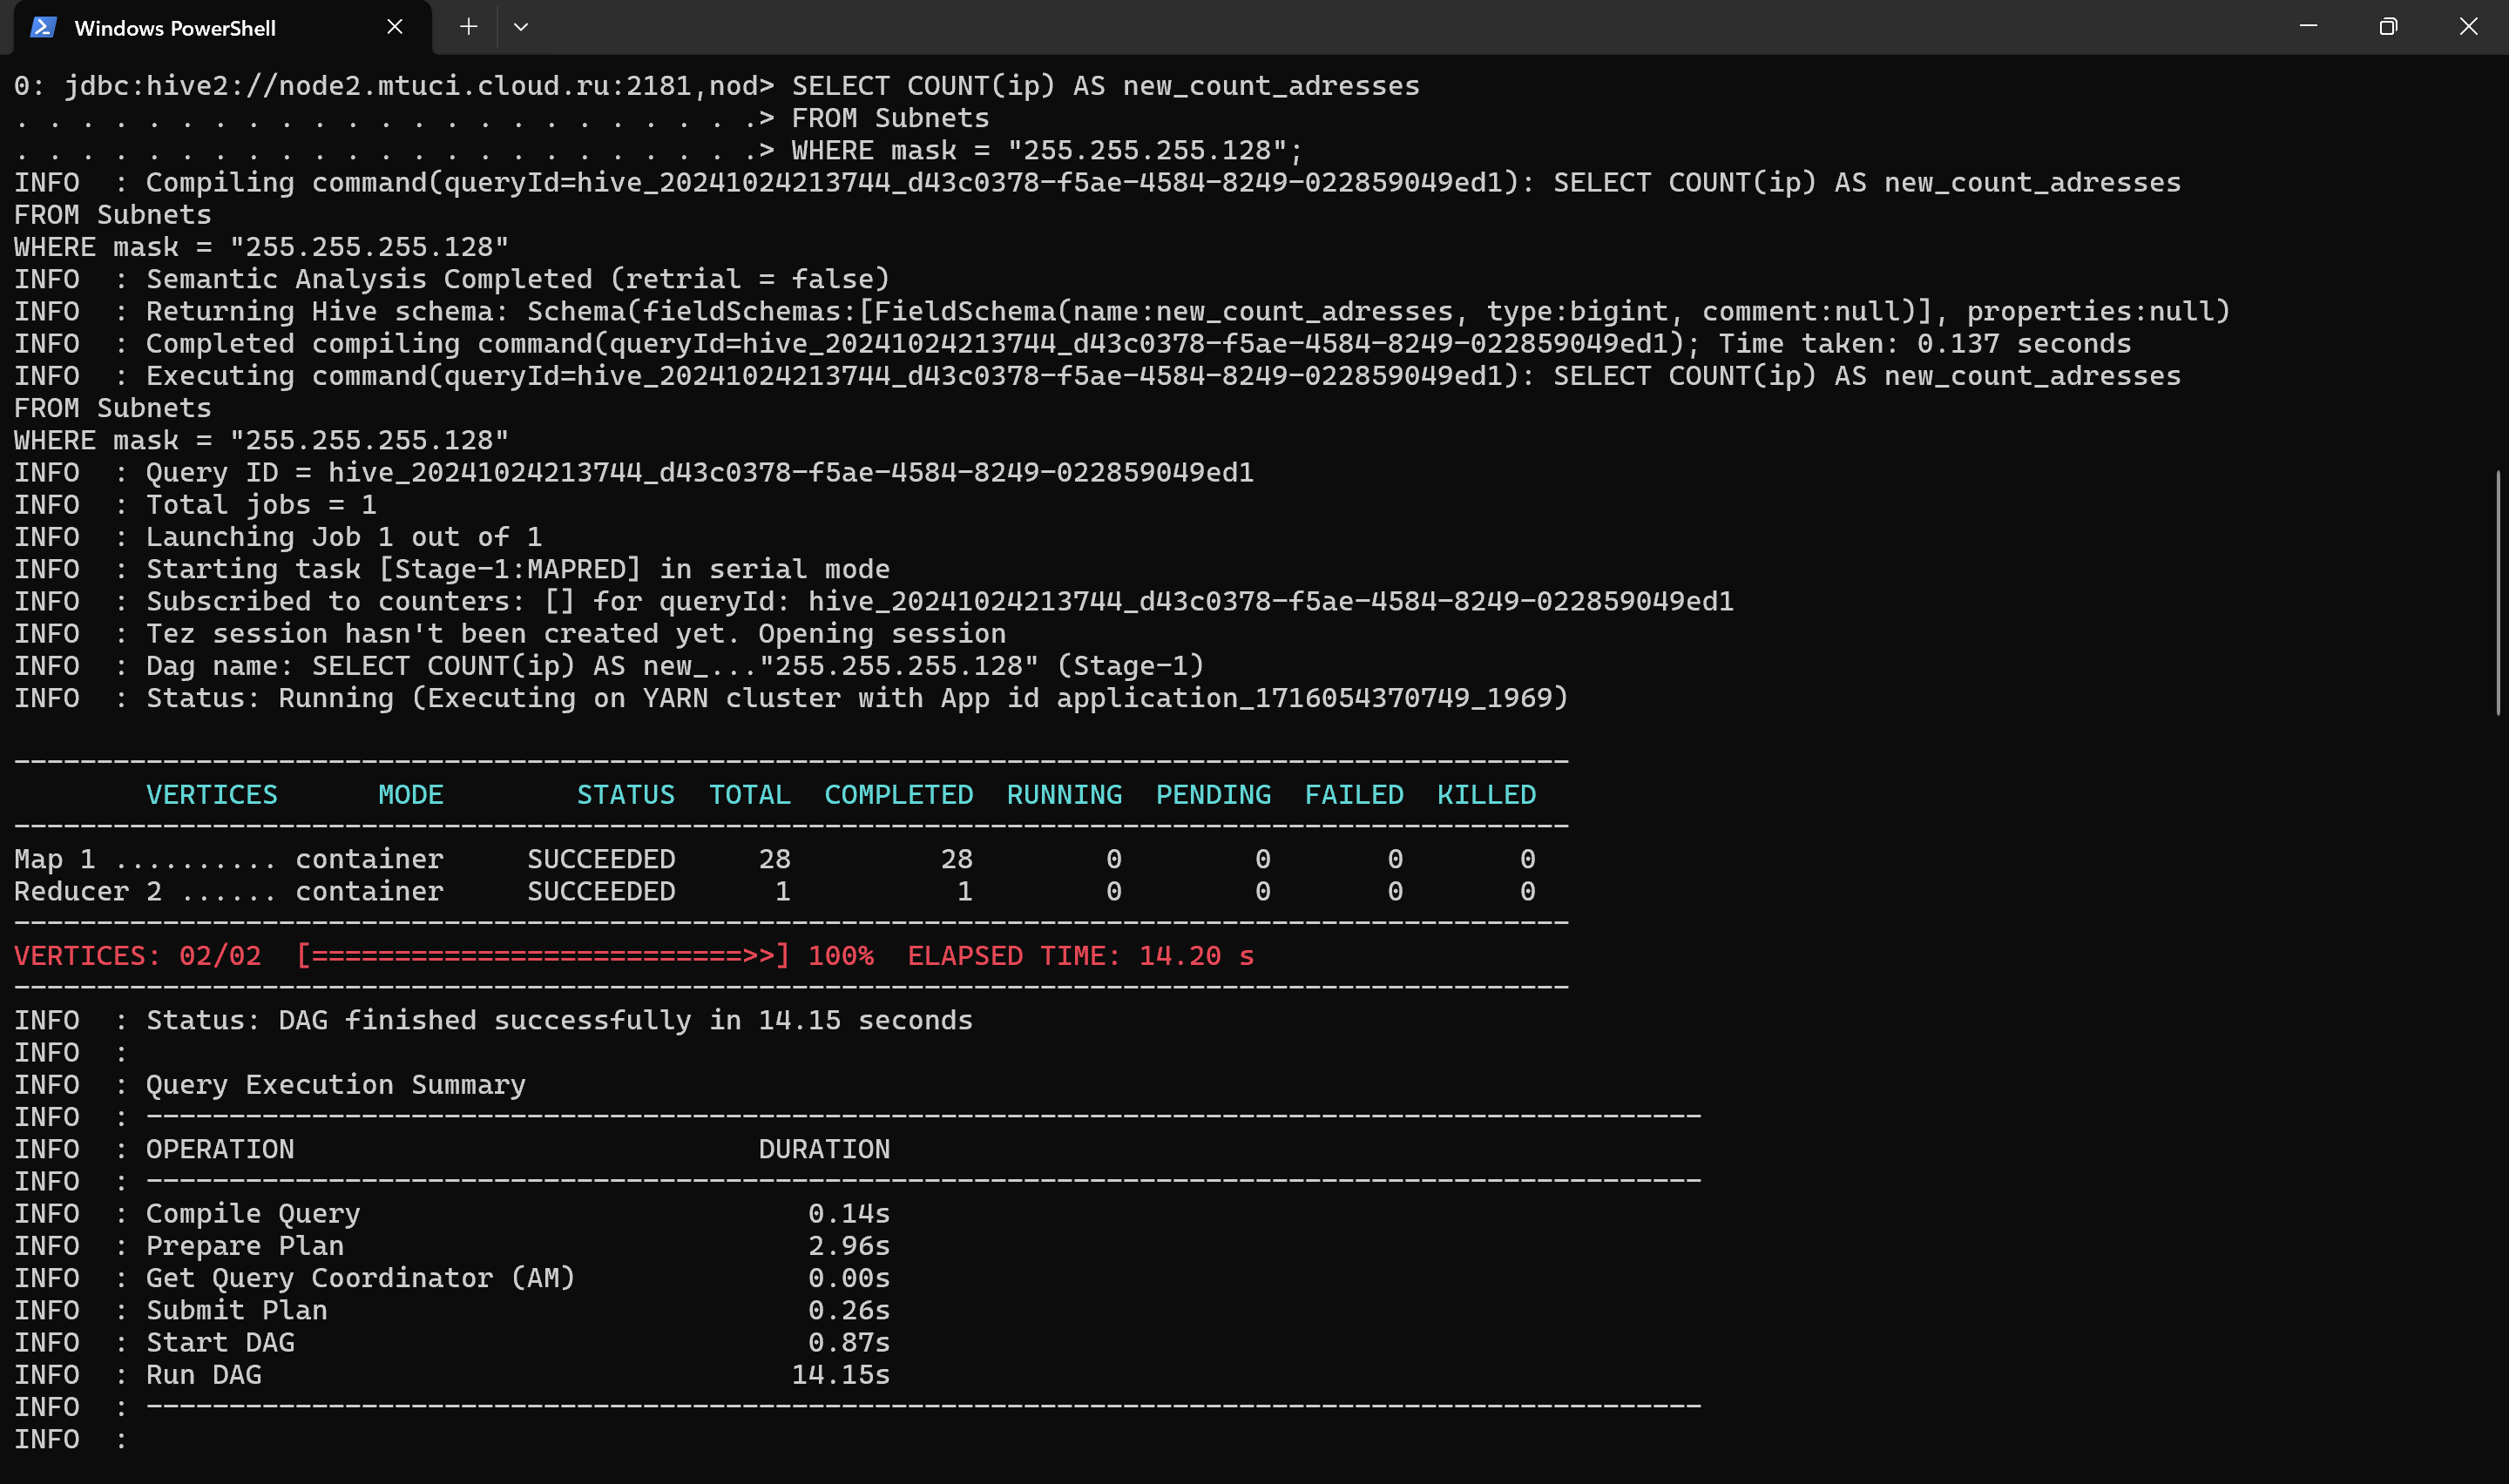This screenshot has width=2509, height=1484.
Task: Click the FAILED column header
Action: pos(1354,795)
